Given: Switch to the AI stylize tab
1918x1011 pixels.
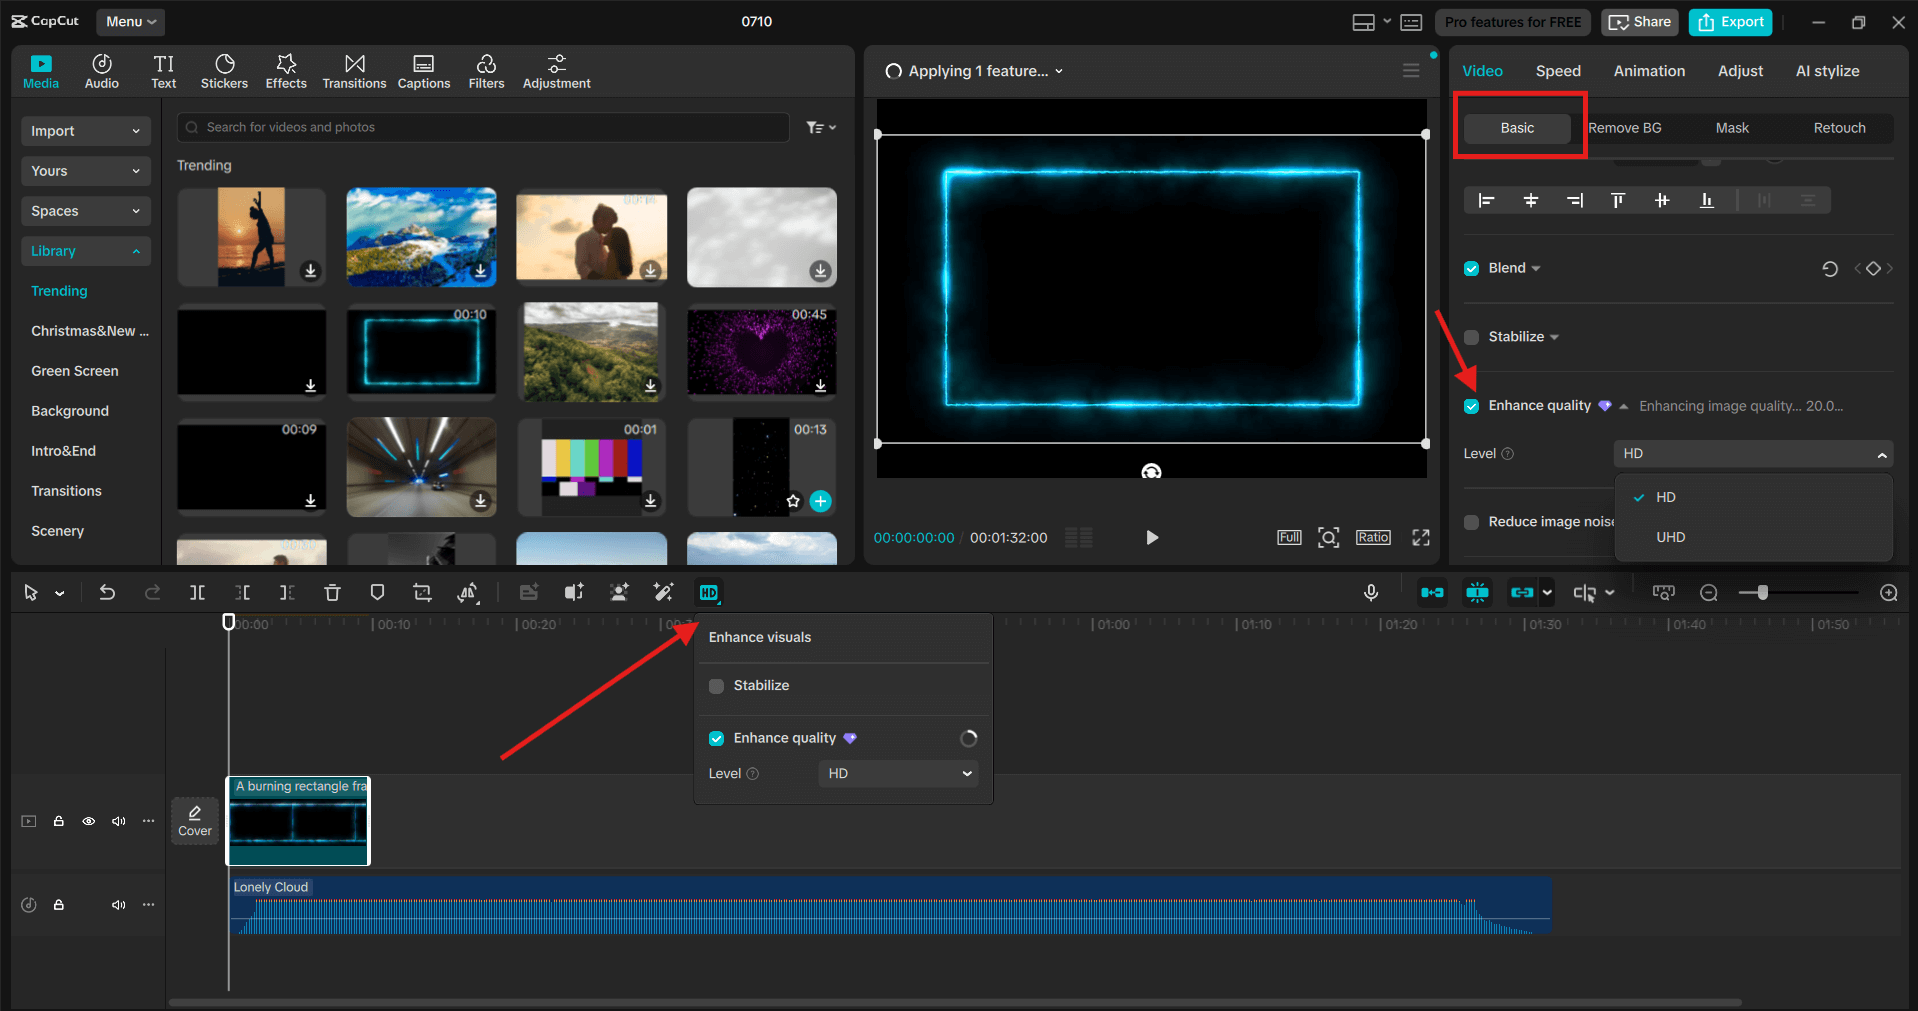Looking at the screenshot, I should point(1827,71).
